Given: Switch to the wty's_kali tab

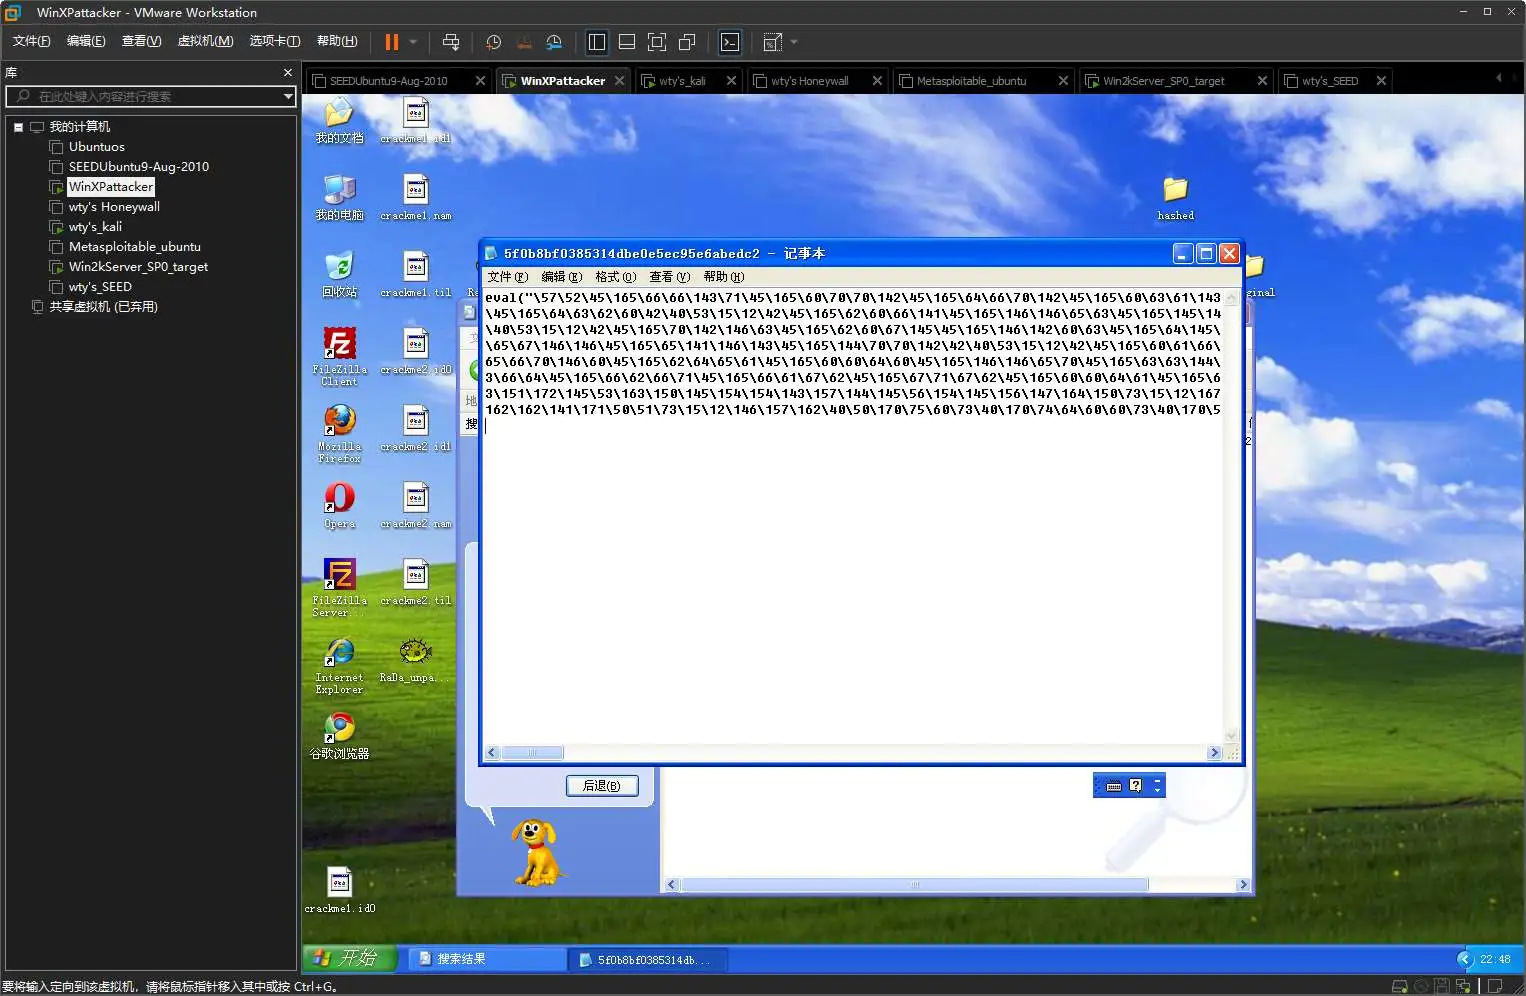Looking at the screenshot, I should [682, 81].
